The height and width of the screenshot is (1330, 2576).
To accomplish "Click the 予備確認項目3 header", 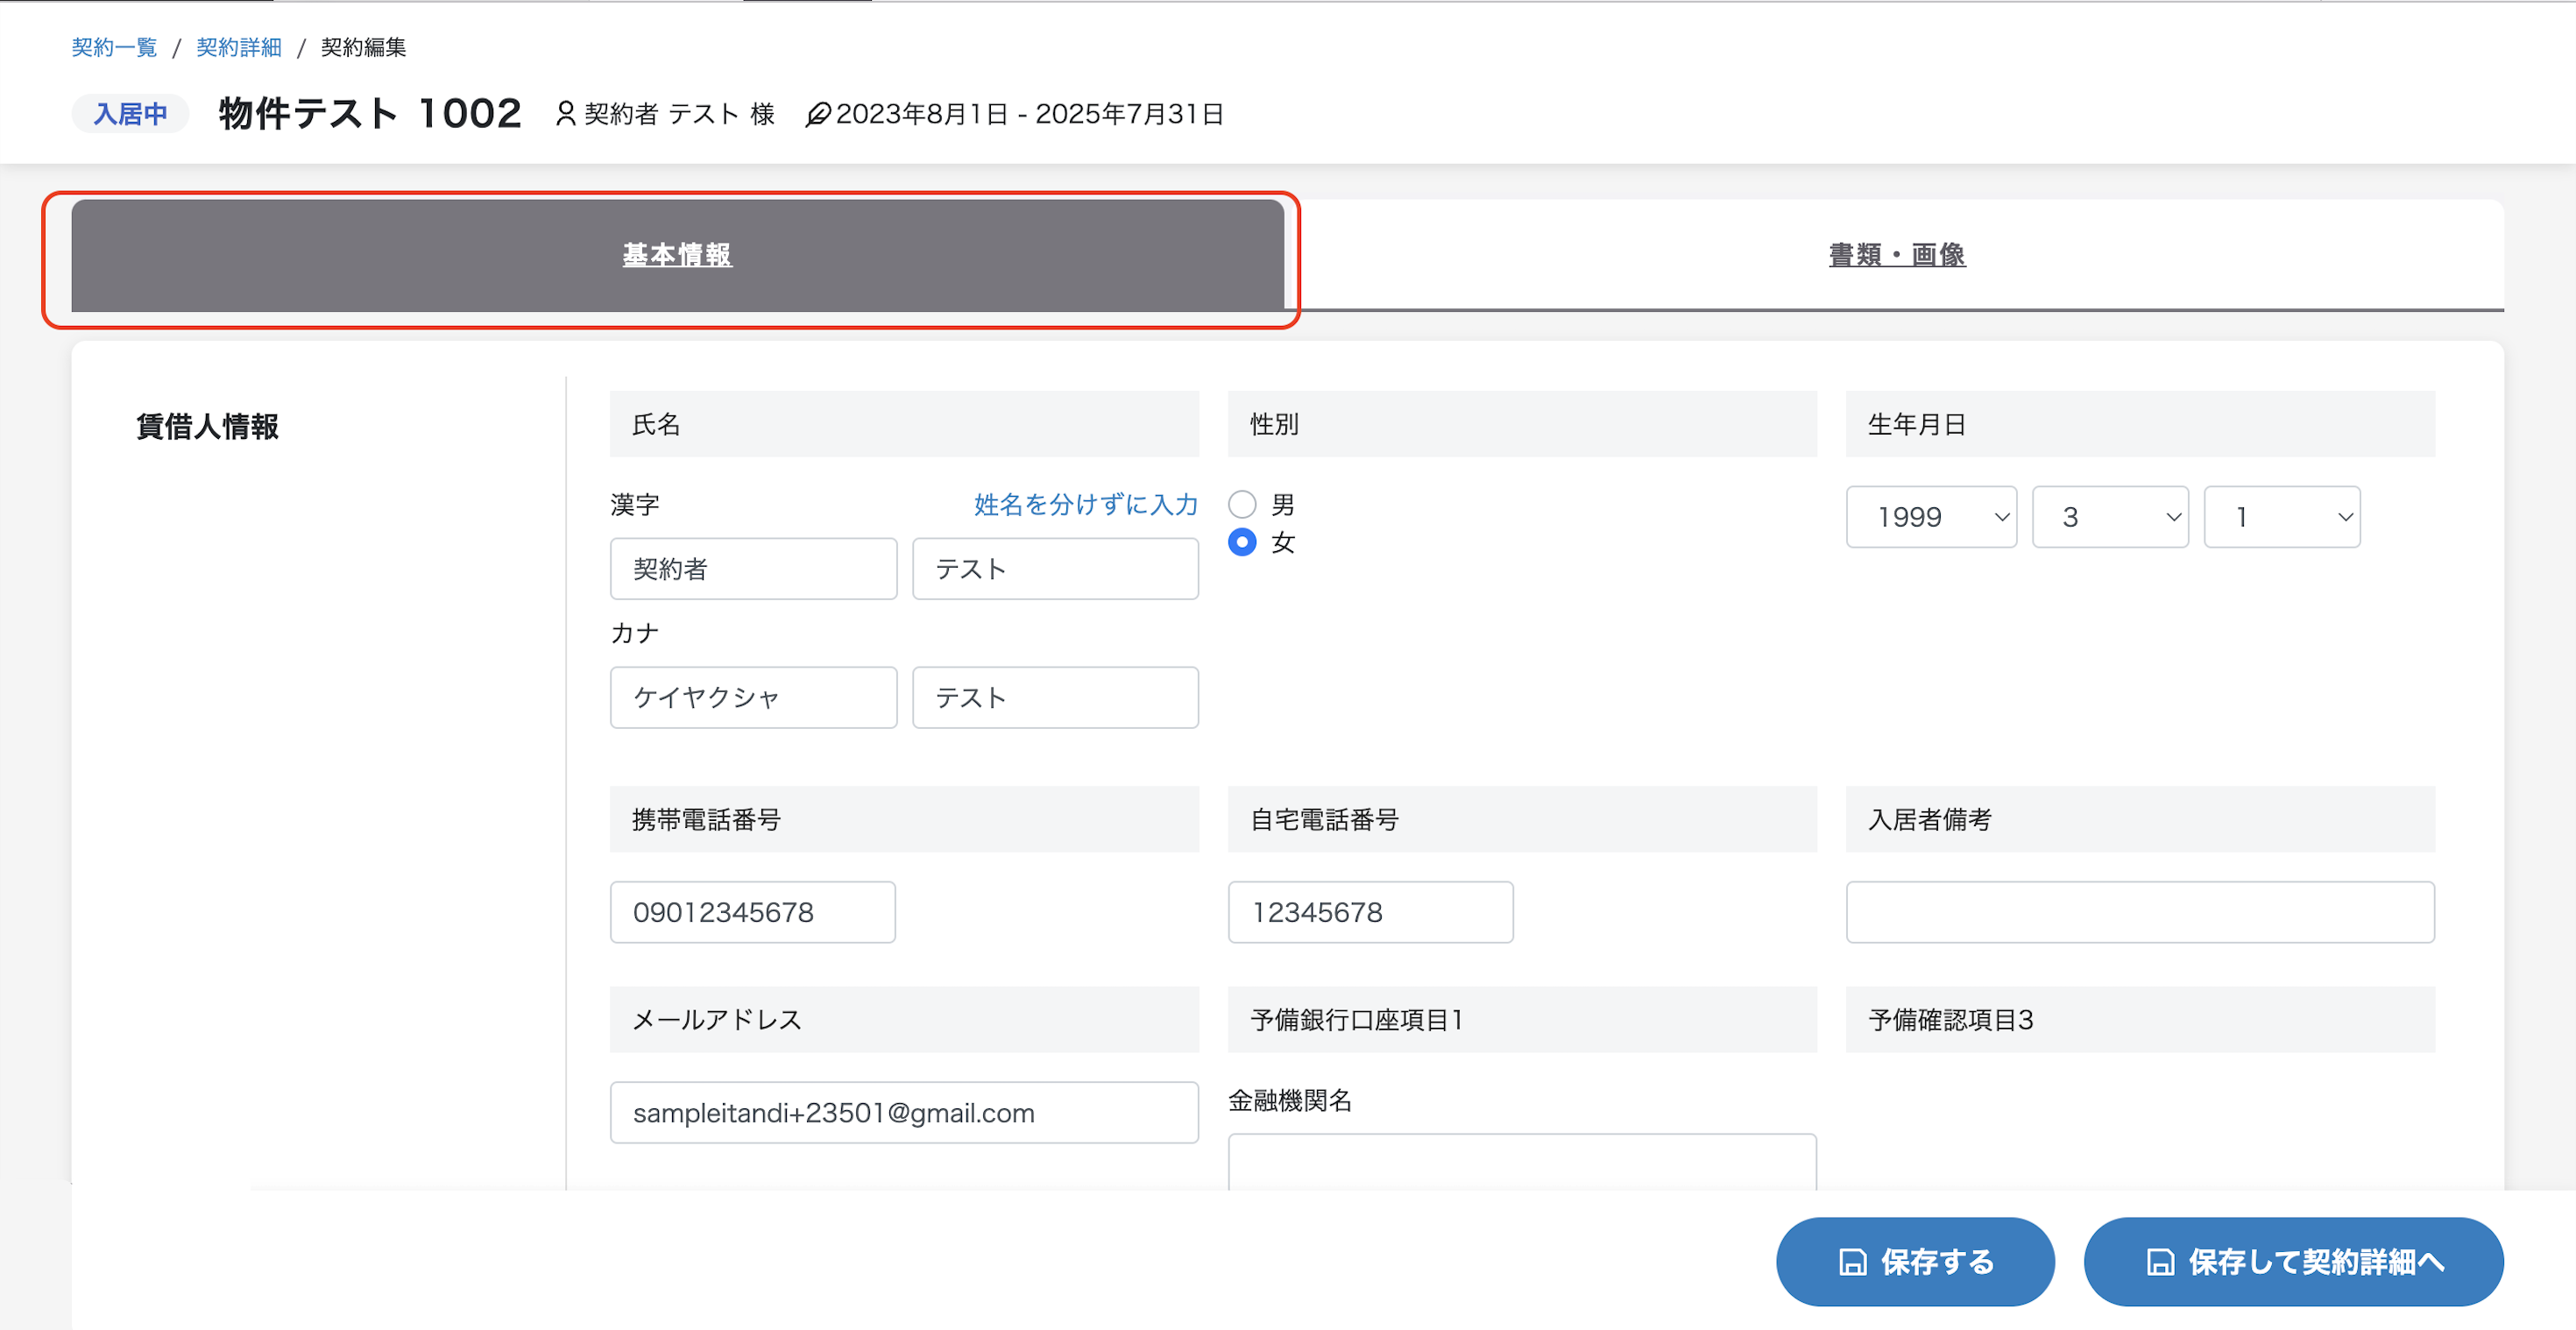I will click(x=2140, y=1020).
